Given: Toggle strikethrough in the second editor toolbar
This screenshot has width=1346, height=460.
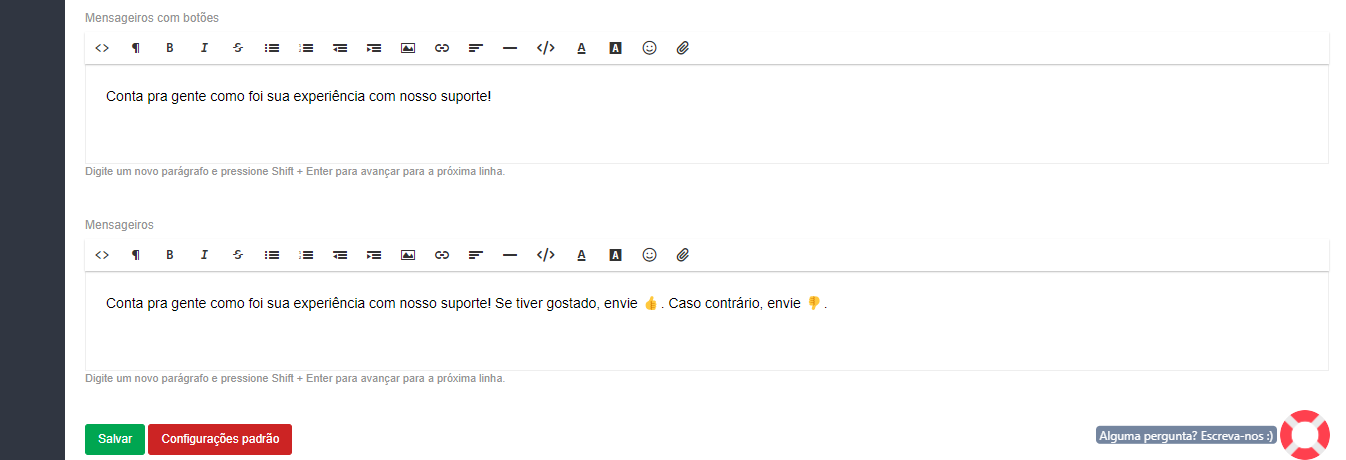Looking at the screenshot, I should (238, 255).
